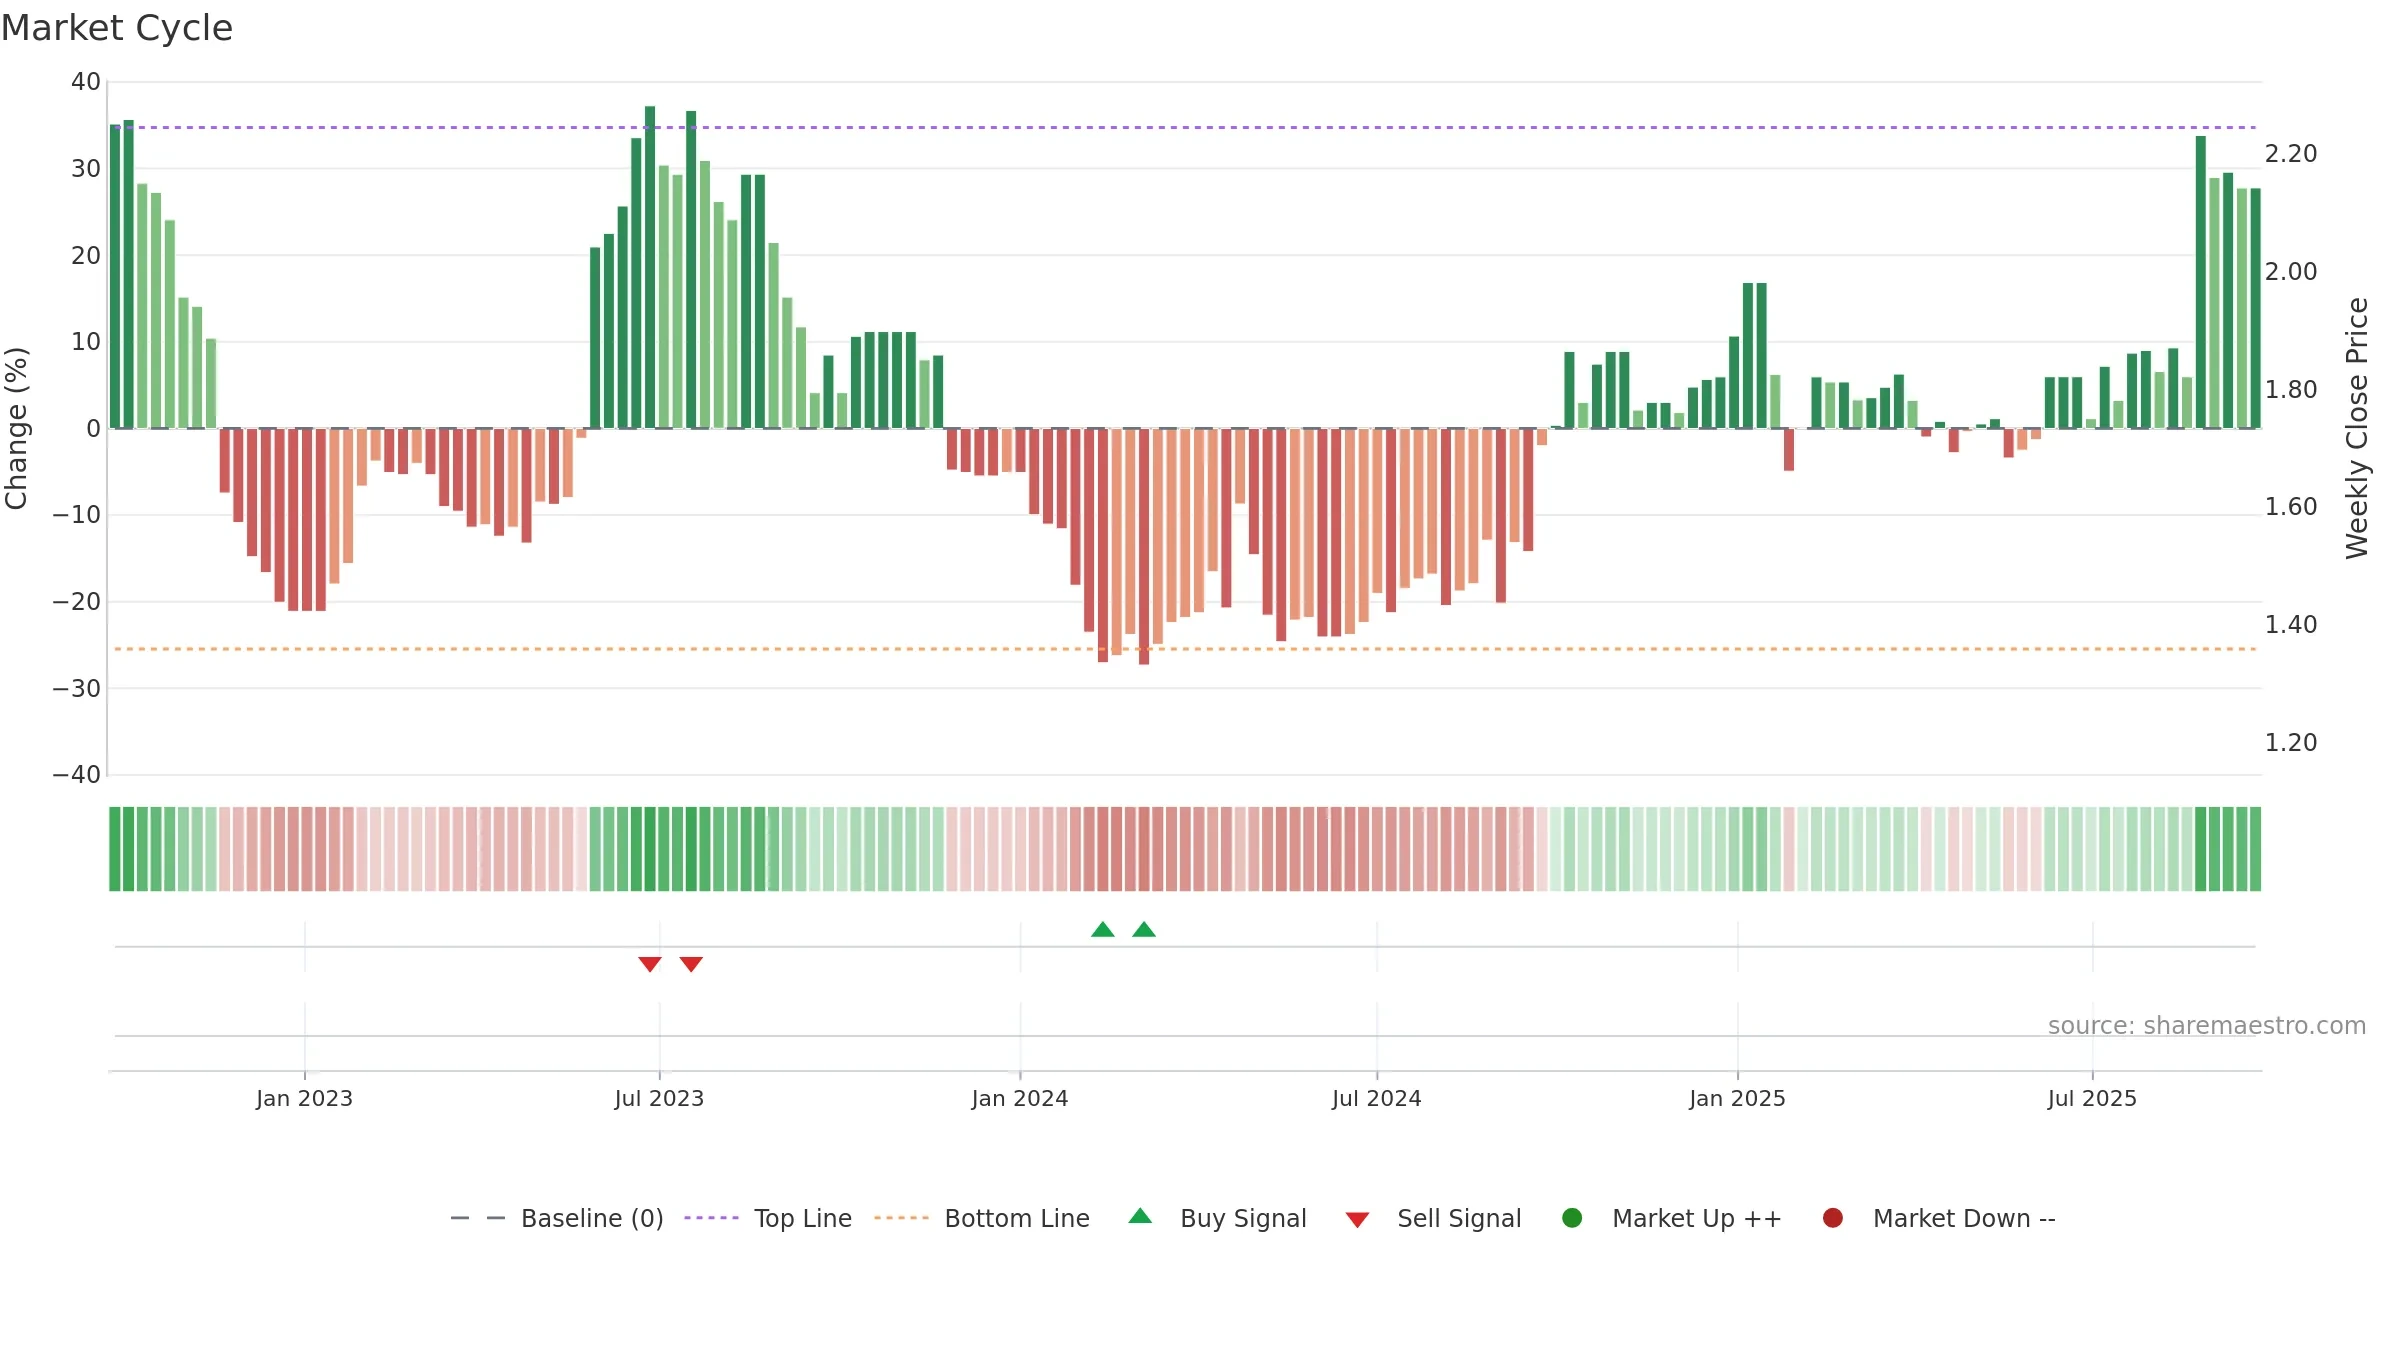Image resolution: width=2400 pixels, height=1350 pixels.
Task: Select the first green buy signal marker on chart
Action: pos(1103,930)
